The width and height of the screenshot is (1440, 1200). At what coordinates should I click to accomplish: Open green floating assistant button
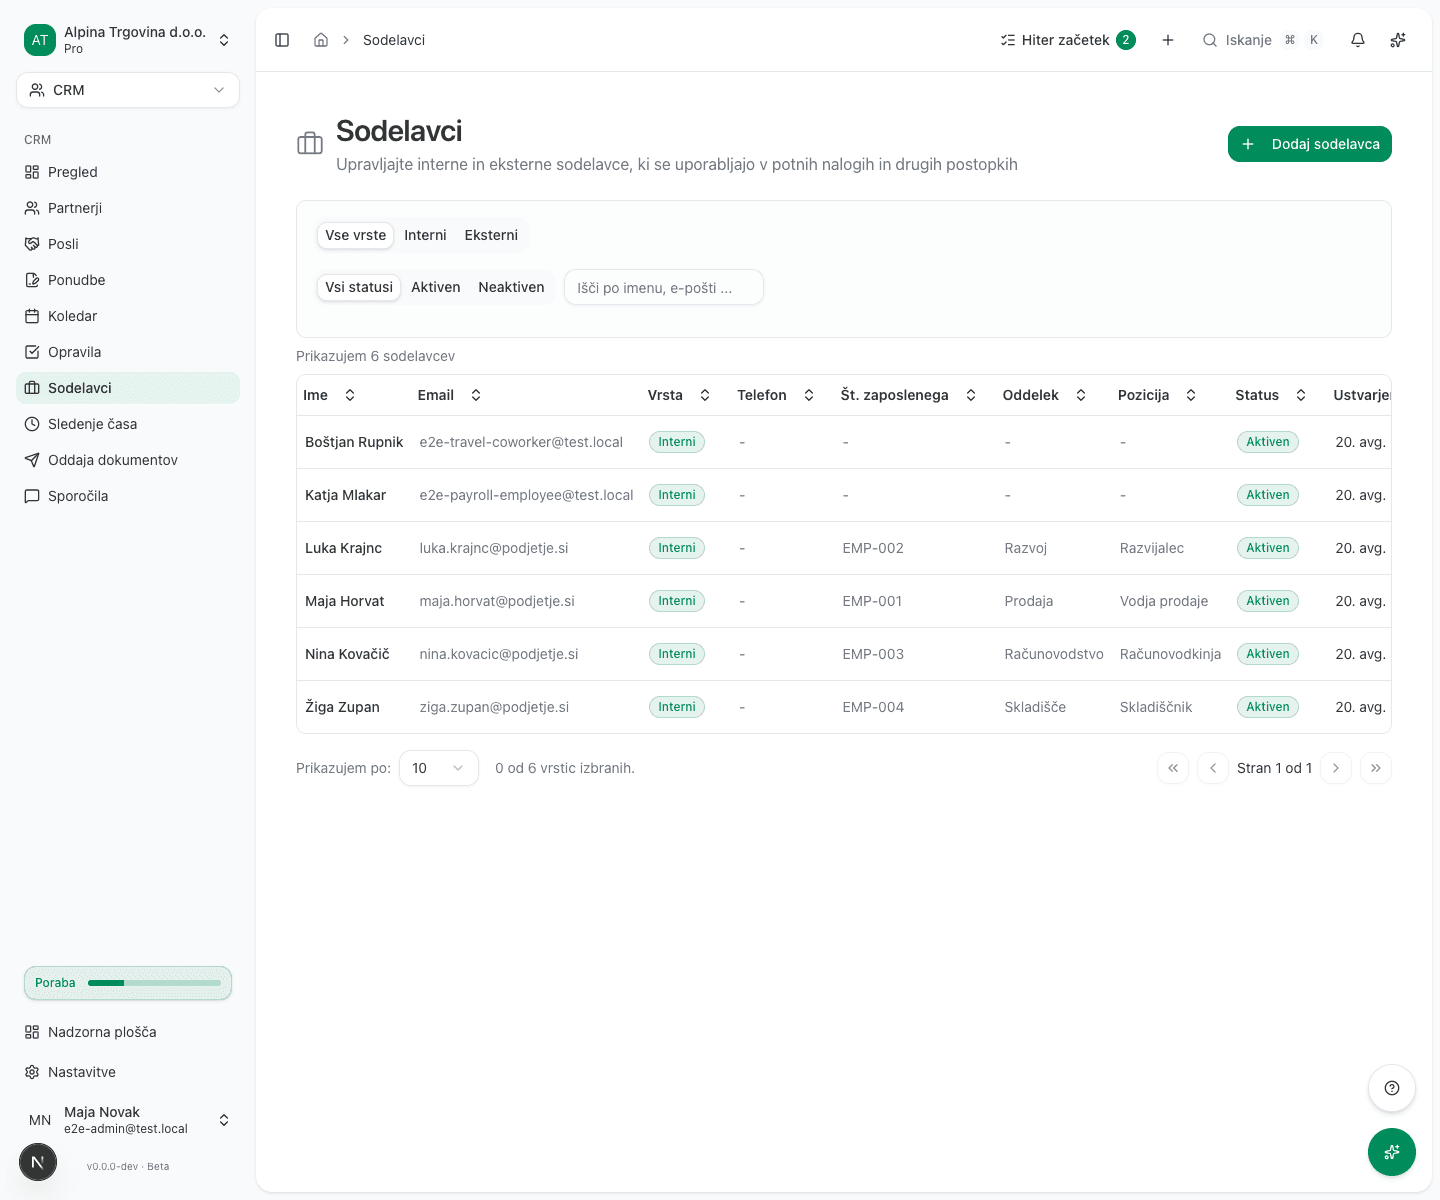(1392, 1152)
